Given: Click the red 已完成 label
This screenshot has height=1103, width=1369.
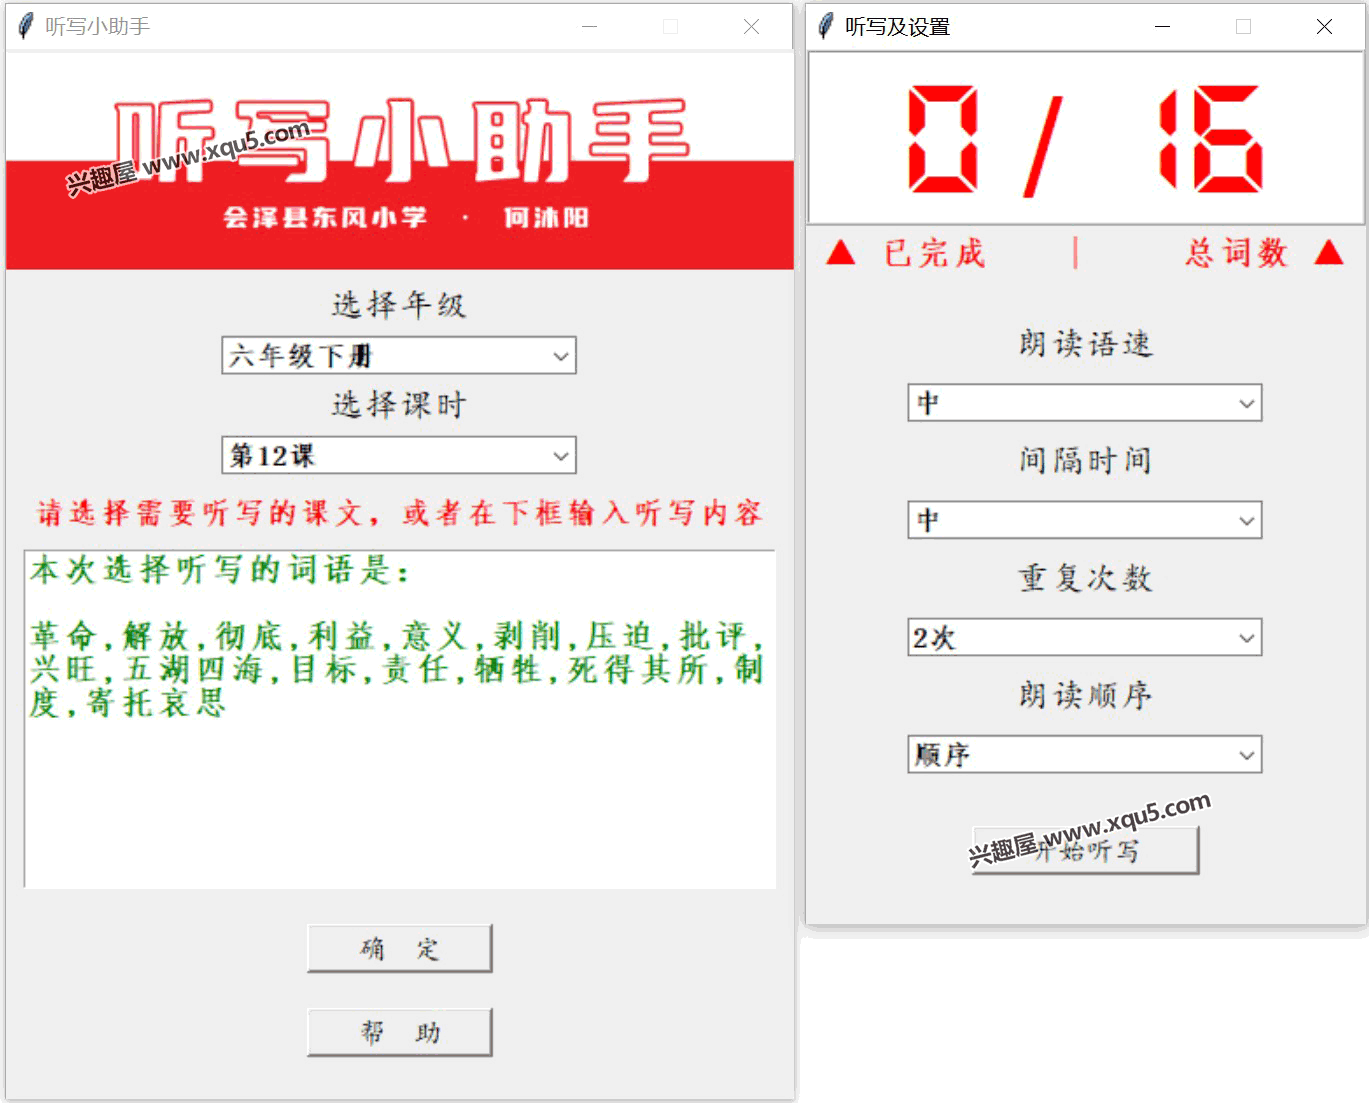Looking at the screenshot, I should 934,253.
